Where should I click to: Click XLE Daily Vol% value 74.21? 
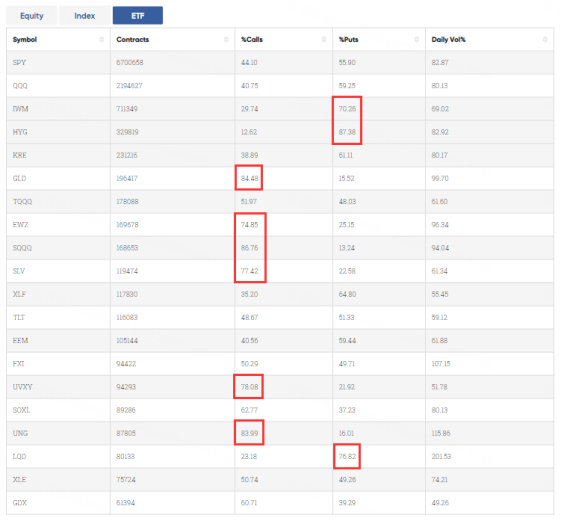click(x=440, y=480)
